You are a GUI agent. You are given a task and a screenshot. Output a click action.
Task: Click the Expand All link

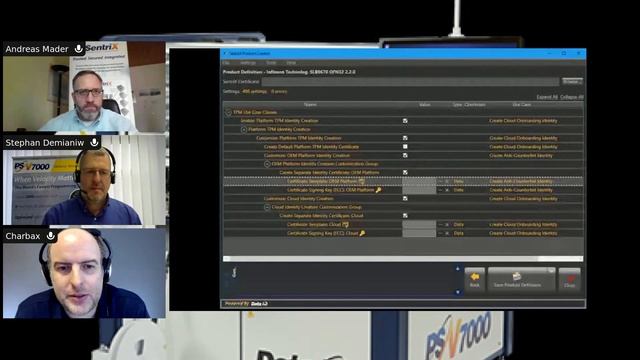547,97
